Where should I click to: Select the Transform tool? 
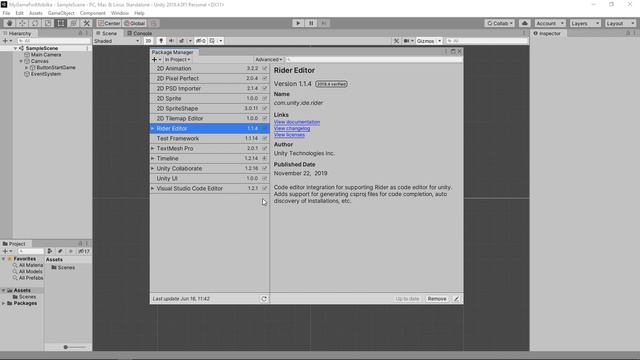click(x=73, y=23)
